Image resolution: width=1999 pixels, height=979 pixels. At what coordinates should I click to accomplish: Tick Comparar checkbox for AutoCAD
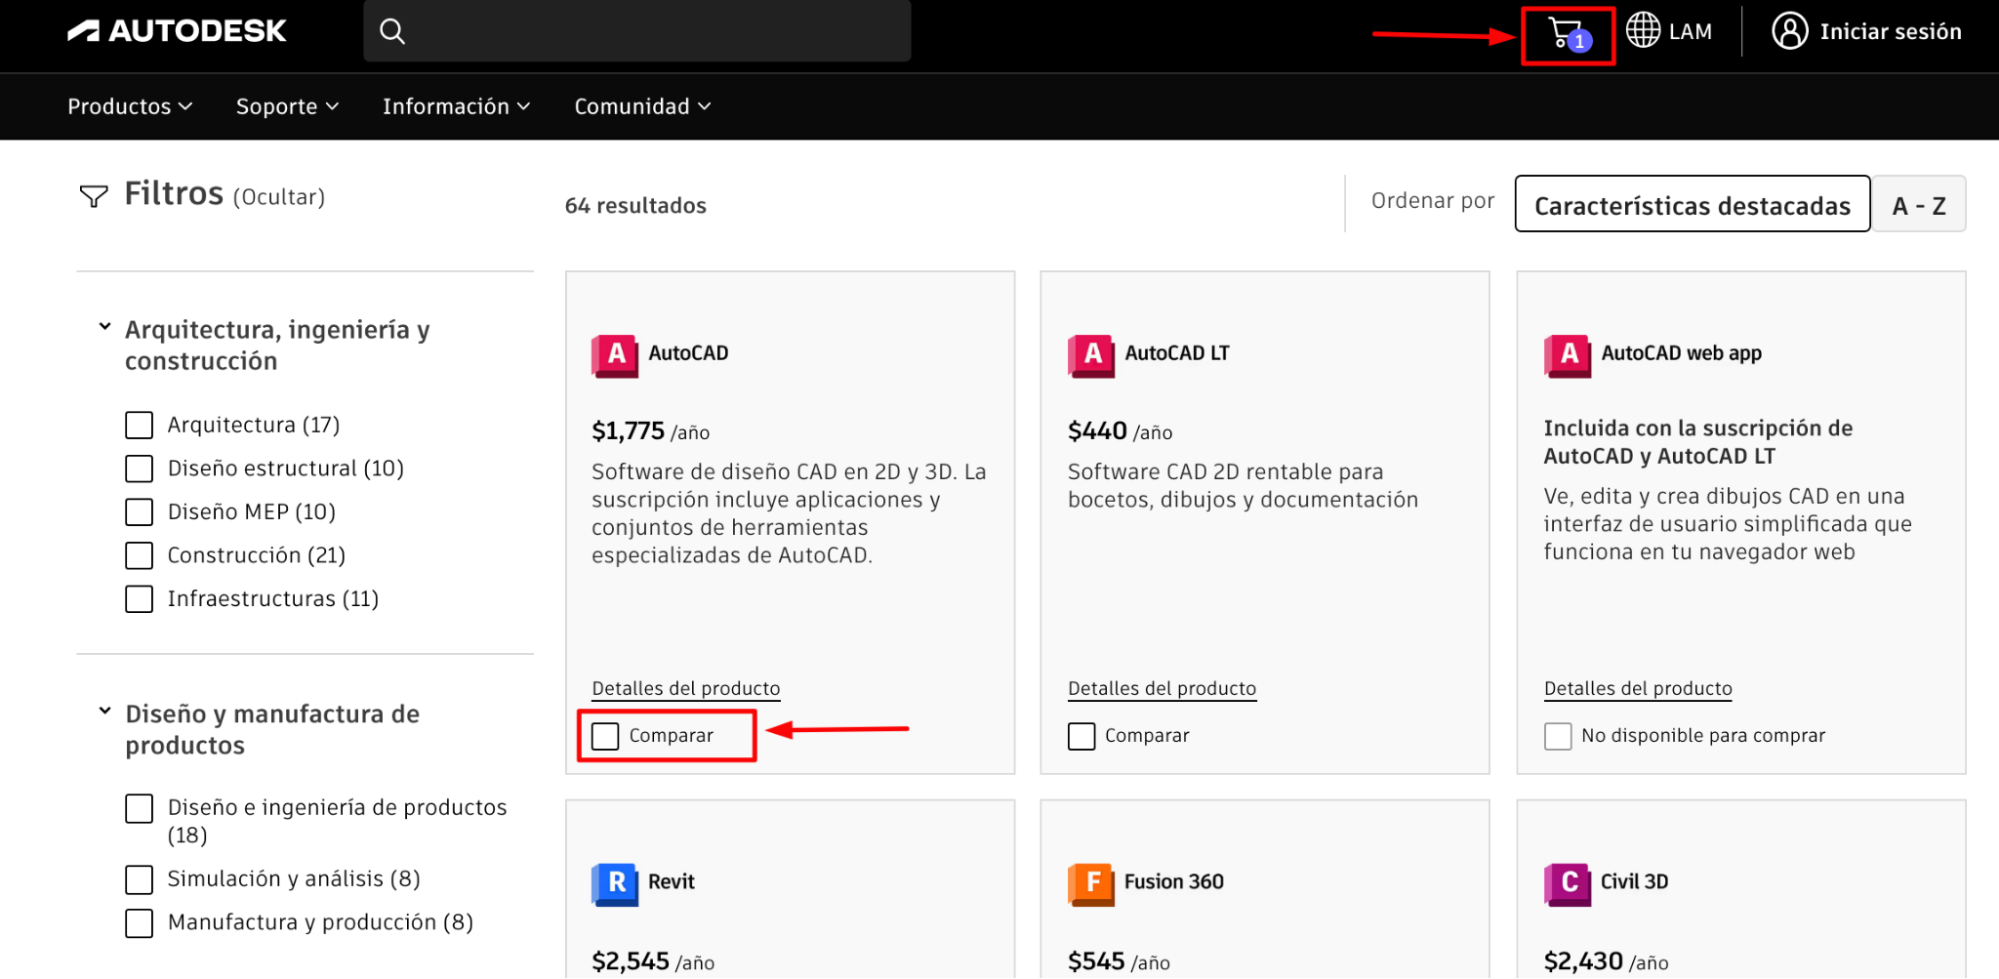[x=605, y=736]
